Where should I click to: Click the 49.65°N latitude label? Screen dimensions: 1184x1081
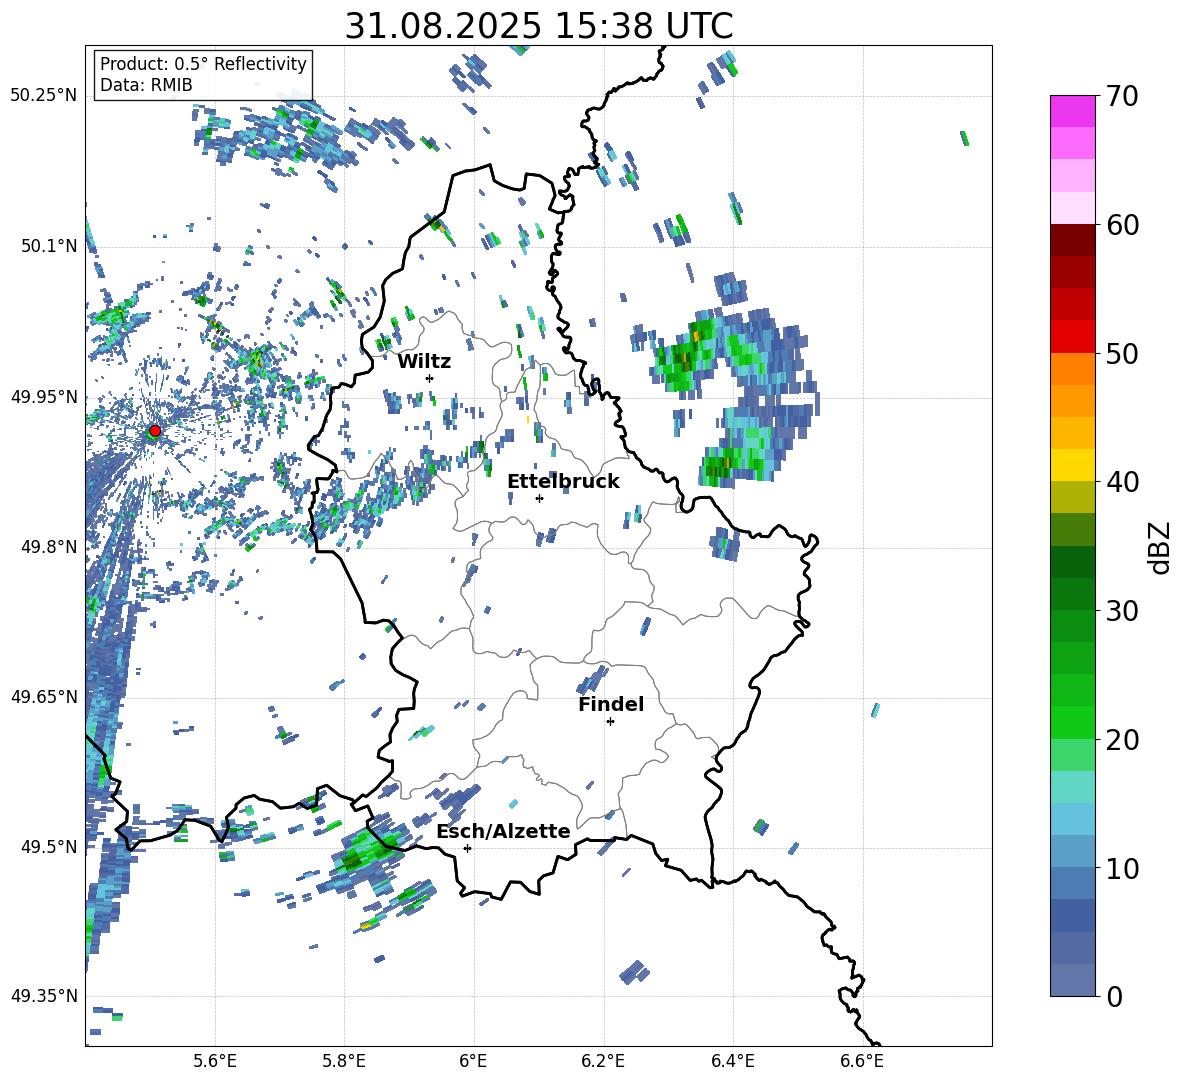[44, 696]
